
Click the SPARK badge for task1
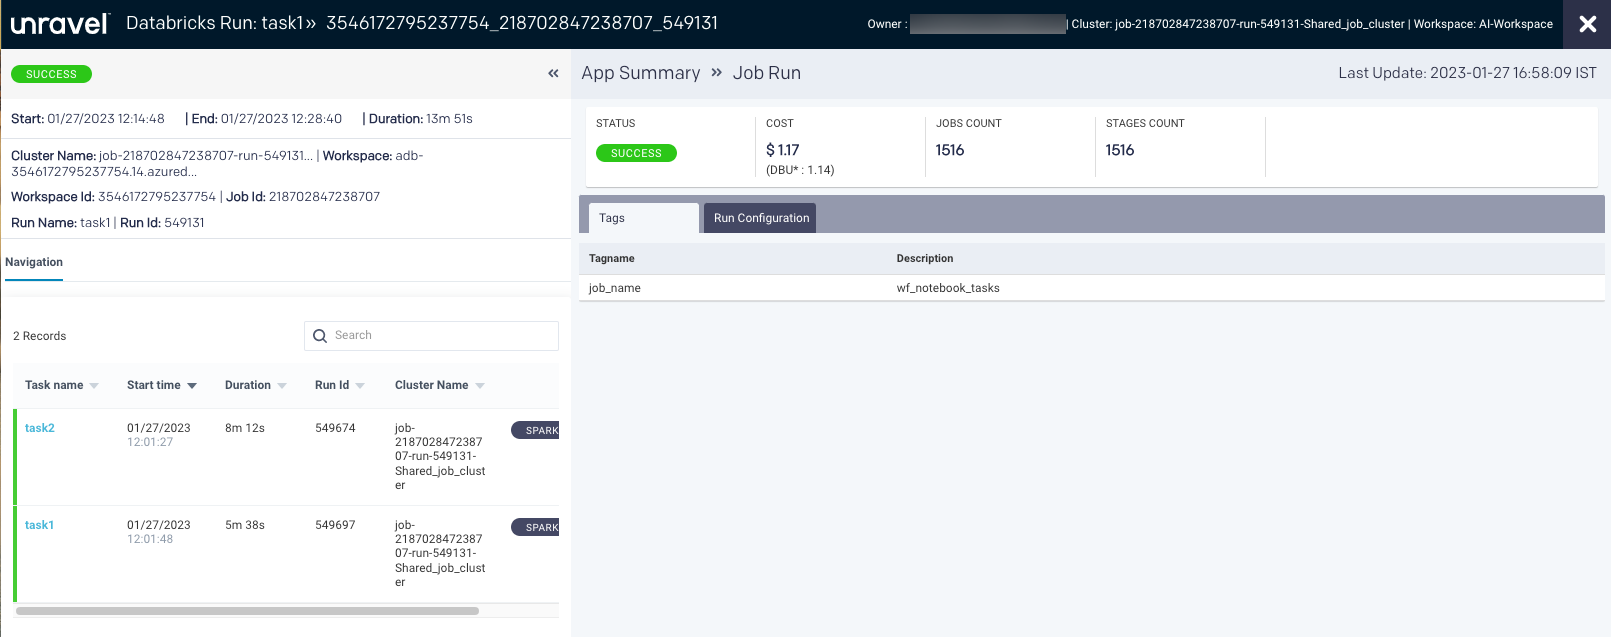coord(537,527)
